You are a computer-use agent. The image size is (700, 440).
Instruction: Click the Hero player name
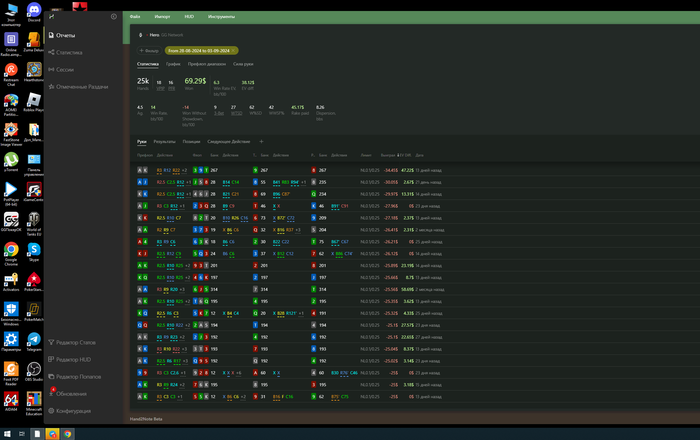point(154,35)
